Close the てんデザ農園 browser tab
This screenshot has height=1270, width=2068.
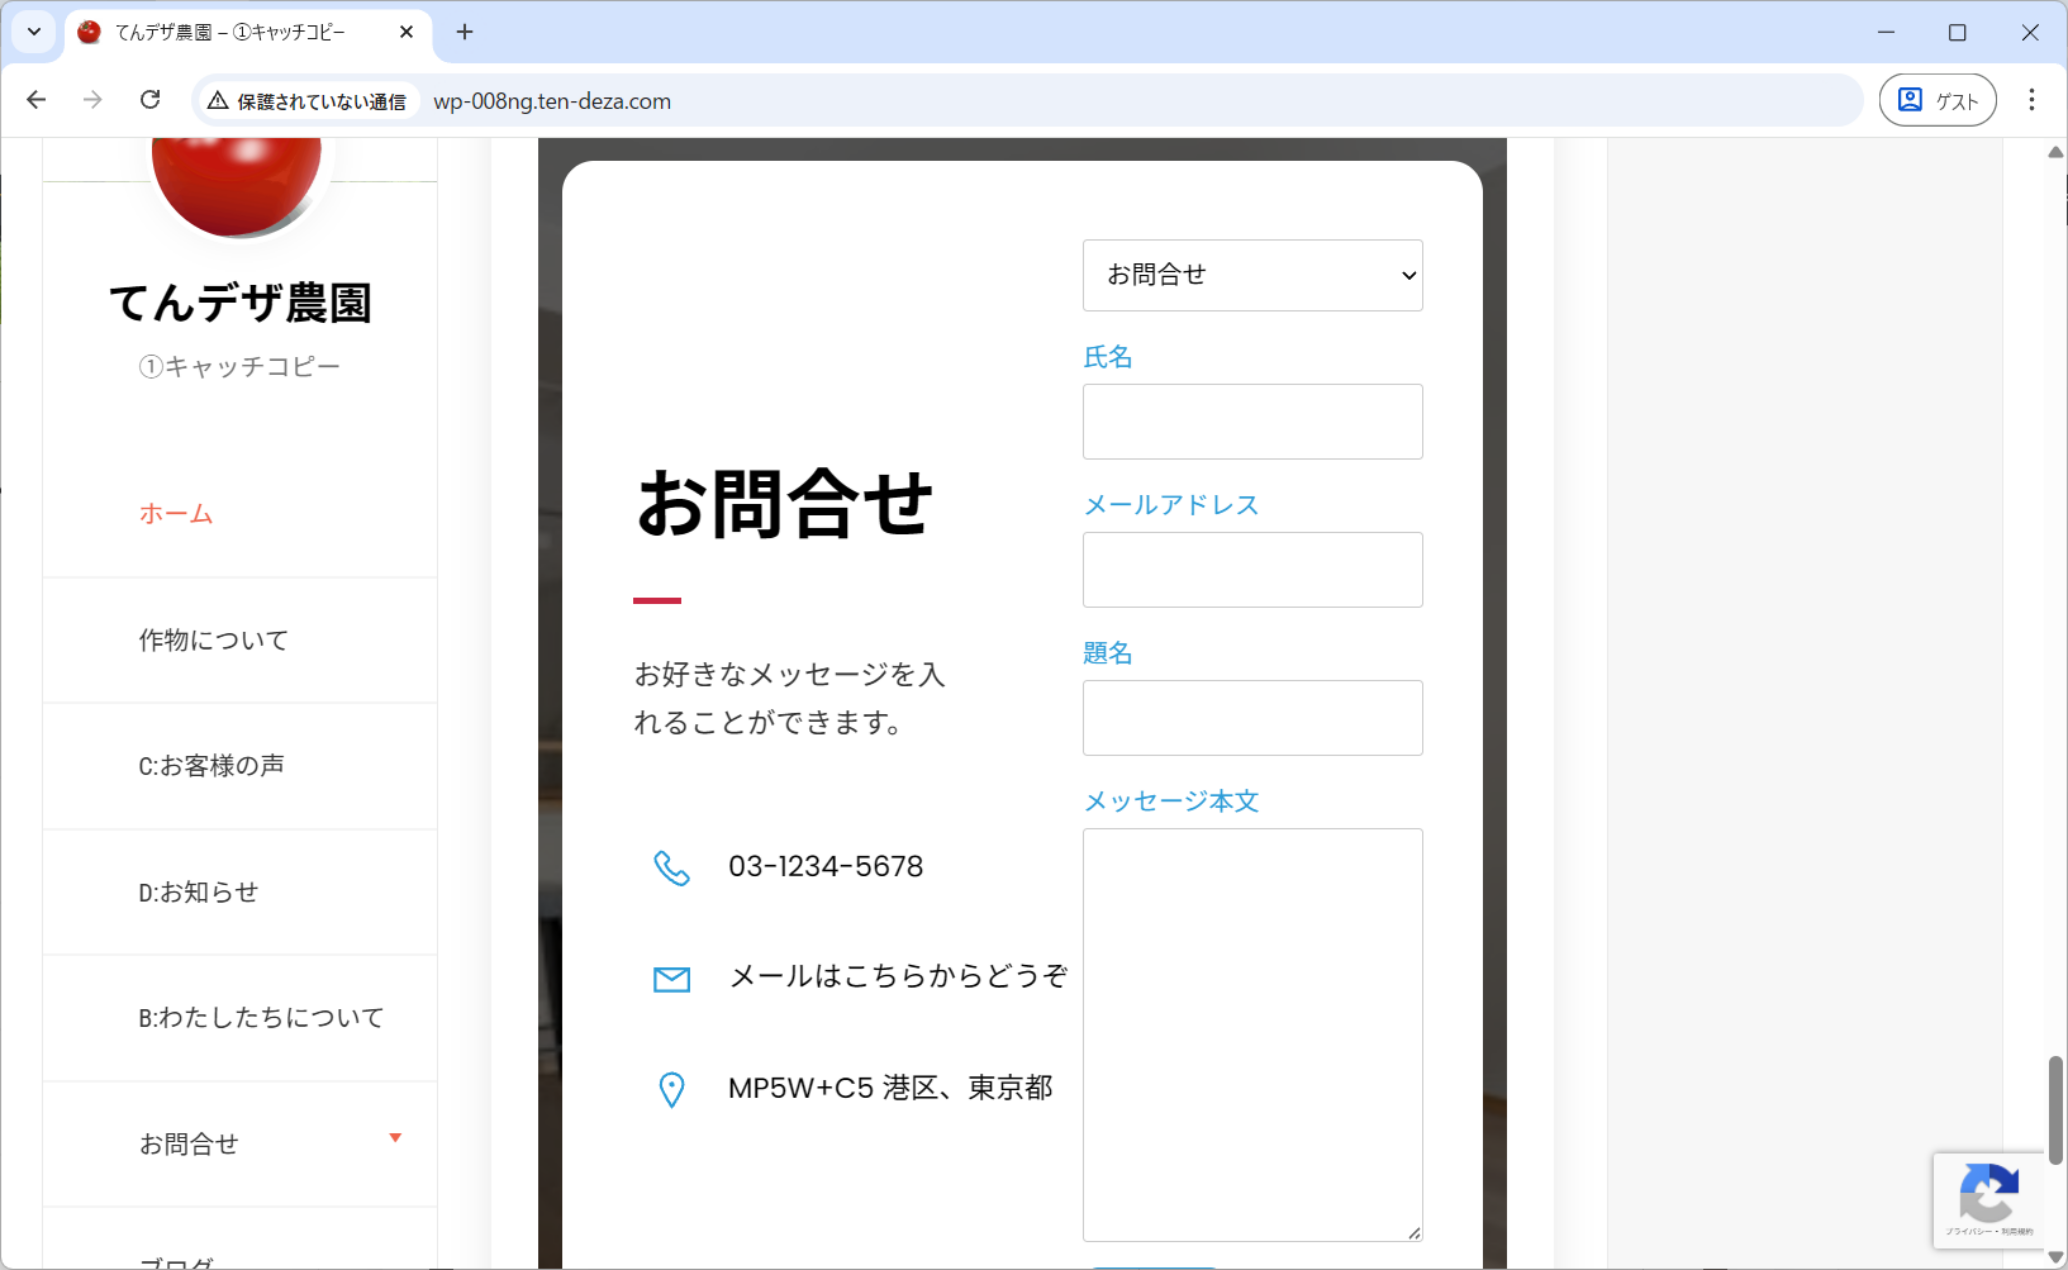pos(406,32)
